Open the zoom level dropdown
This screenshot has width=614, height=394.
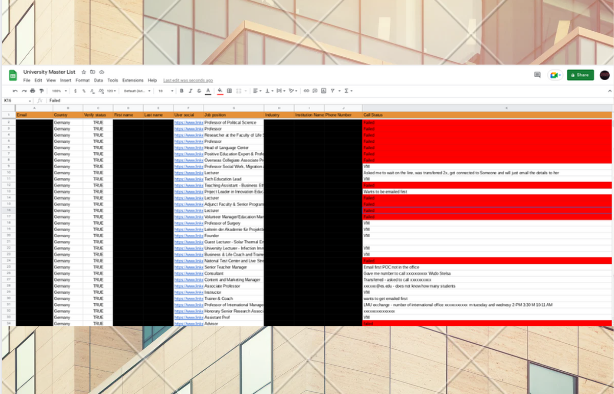click(59, 91)
